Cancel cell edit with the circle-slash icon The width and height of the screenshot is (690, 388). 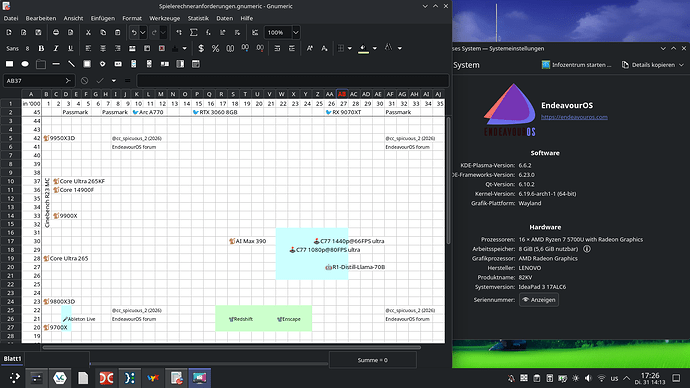84,81
